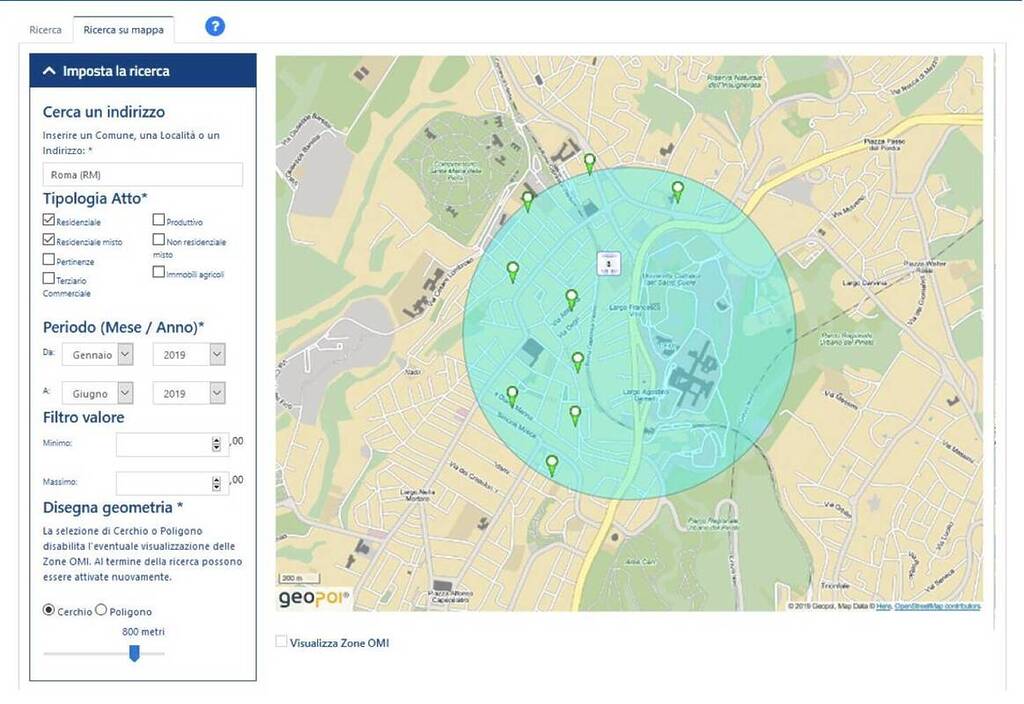Select the Ricerca su mappa tab
Image resolution: width=1024 pixels, height=704 pixels.
pos(123,29)
